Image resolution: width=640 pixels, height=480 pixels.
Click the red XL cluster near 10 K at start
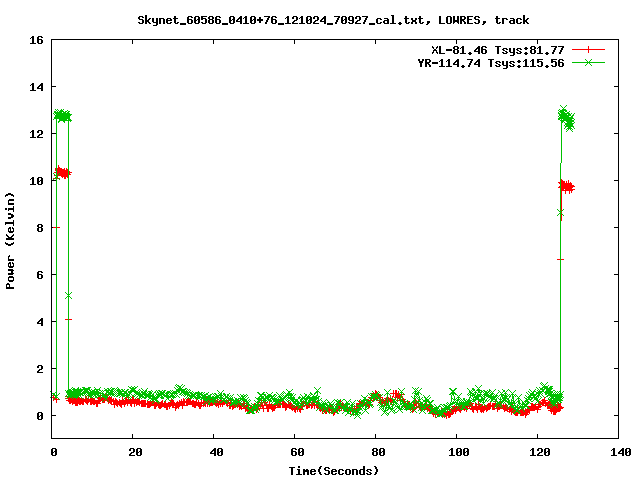[x=62, y=173]
